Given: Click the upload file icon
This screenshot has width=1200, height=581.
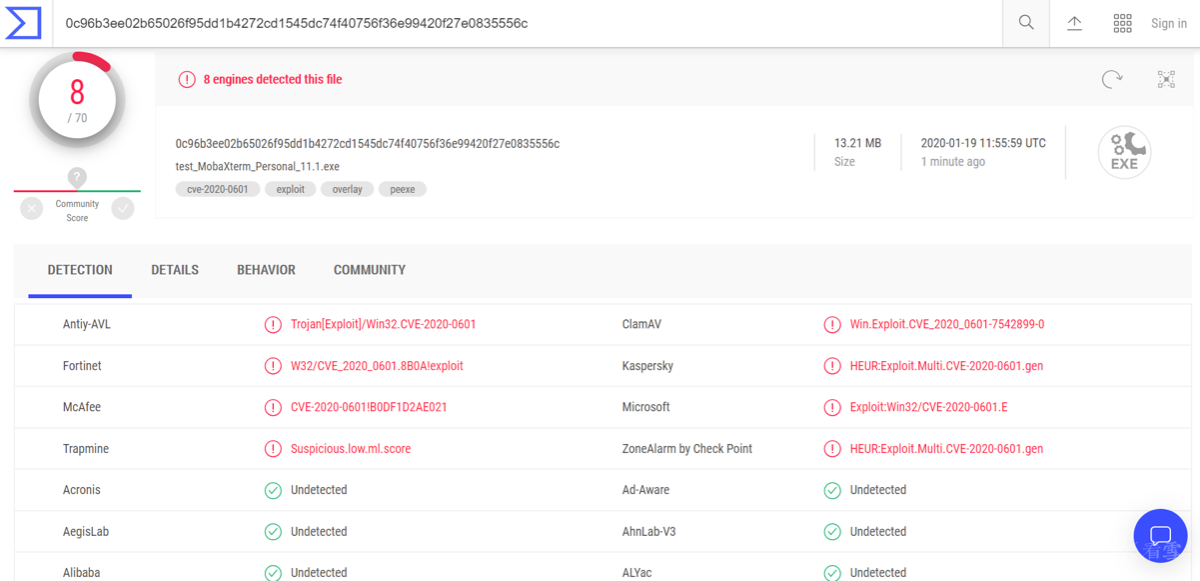Looking at the screenshot, I should coord(1075,23).
